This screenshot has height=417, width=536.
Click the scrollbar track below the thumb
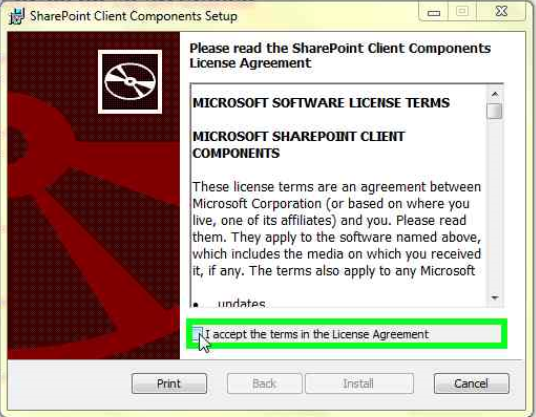pyautogui.click(x=495, y=205)
